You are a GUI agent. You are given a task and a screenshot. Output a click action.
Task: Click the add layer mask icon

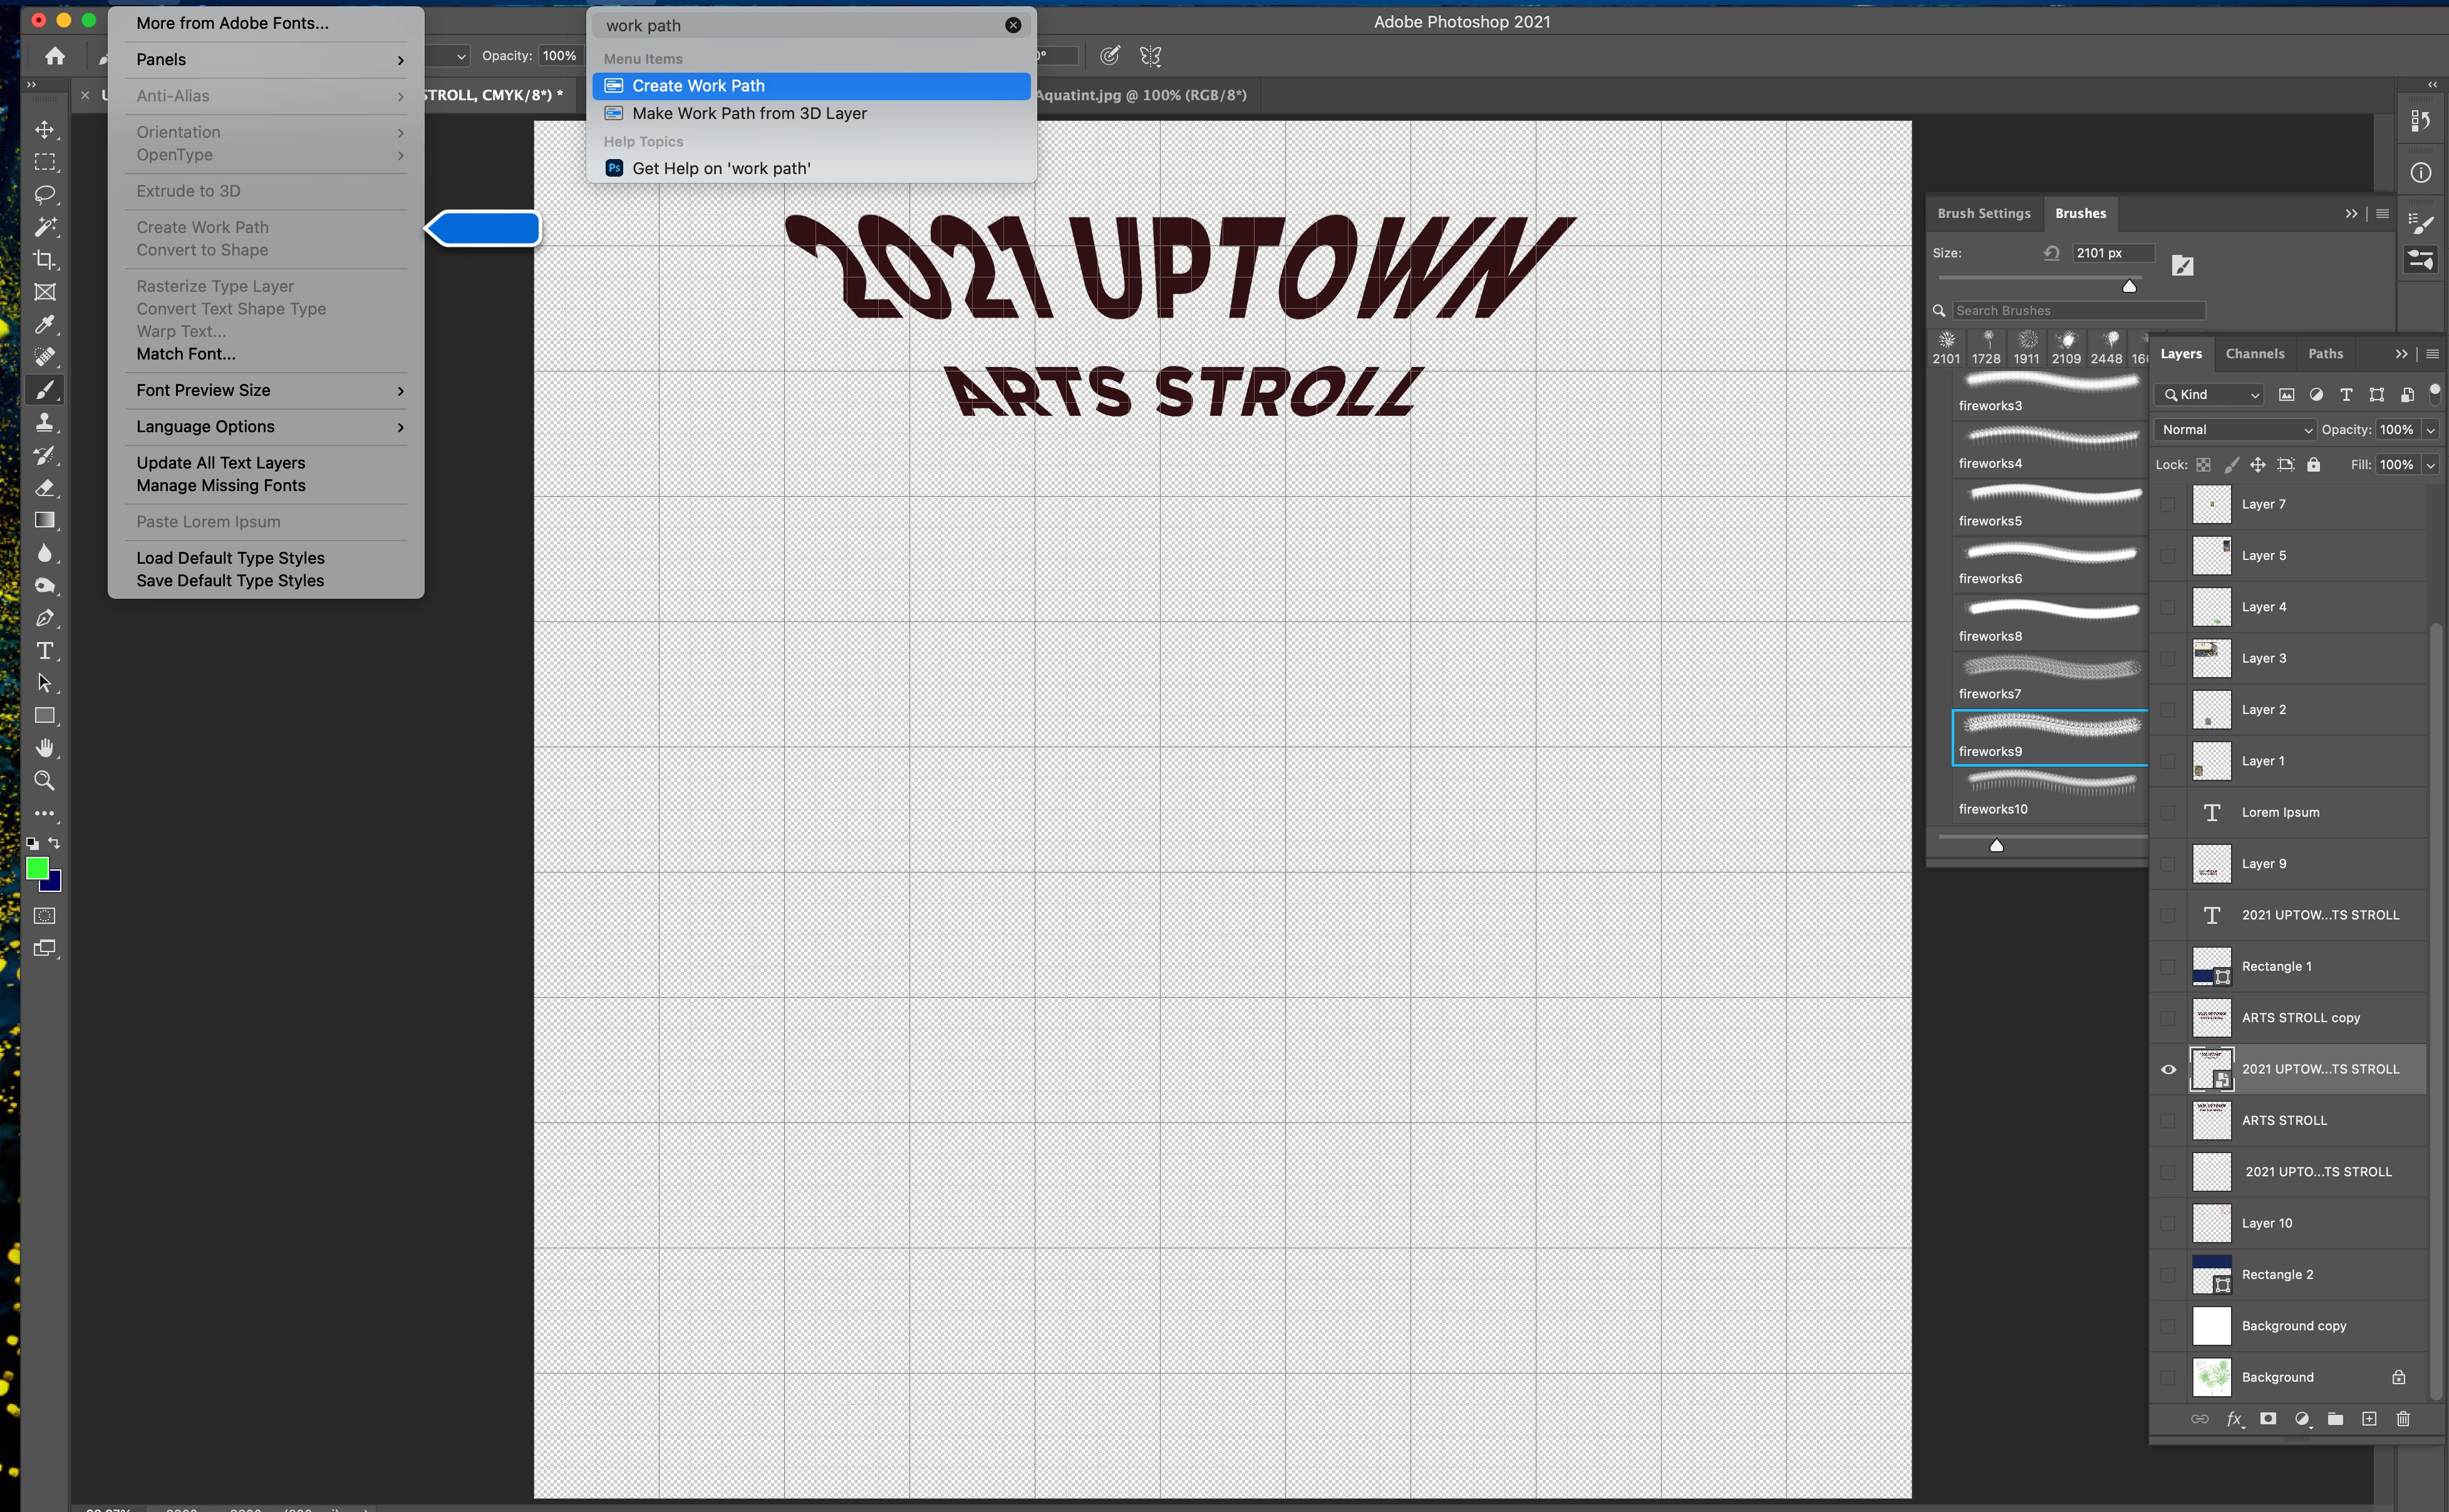(x=2268, y=1419)
